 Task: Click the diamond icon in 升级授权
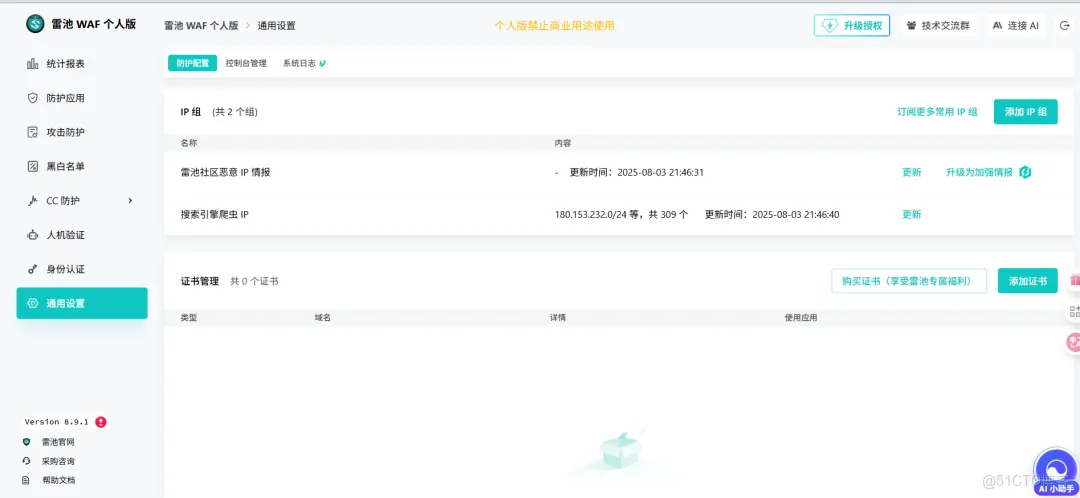click(831, 25)
